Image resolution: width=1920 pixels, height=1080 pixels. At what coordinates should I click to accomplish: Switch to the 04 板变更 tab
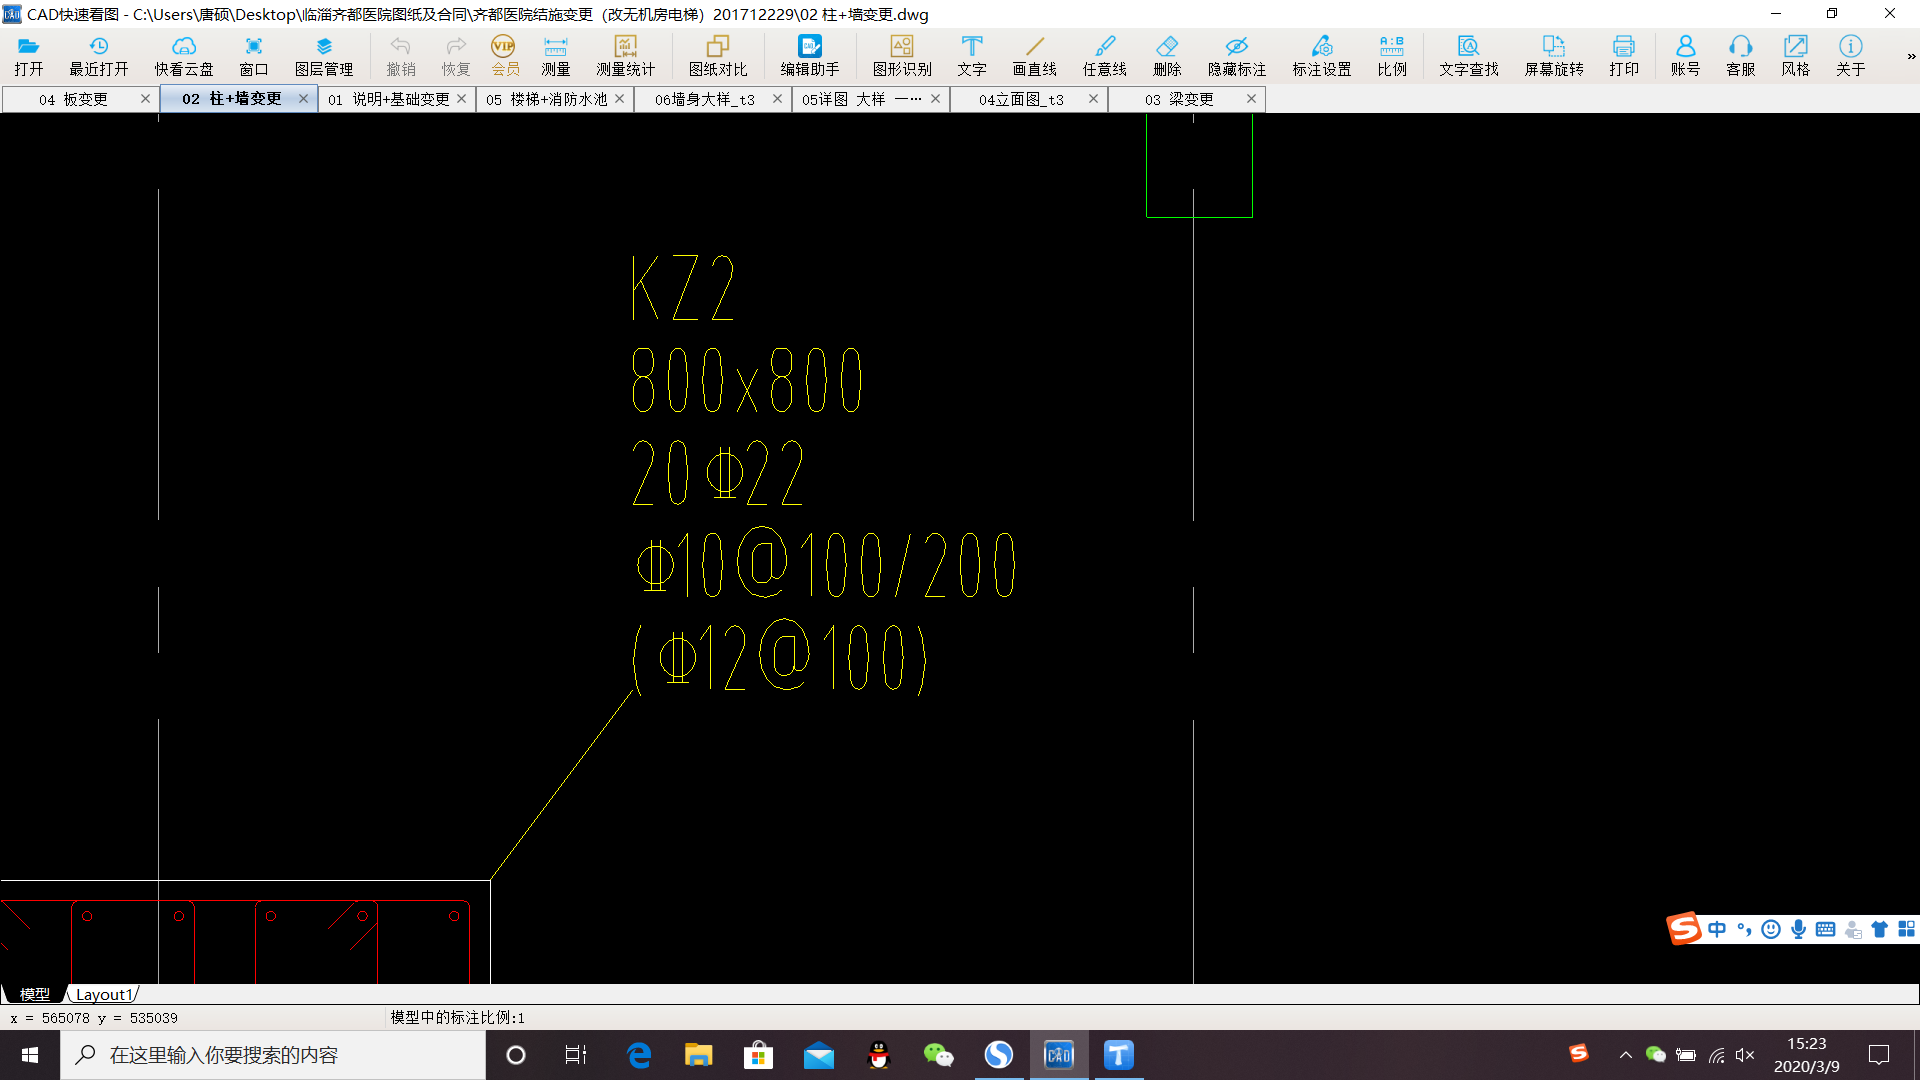pos(73,99)
